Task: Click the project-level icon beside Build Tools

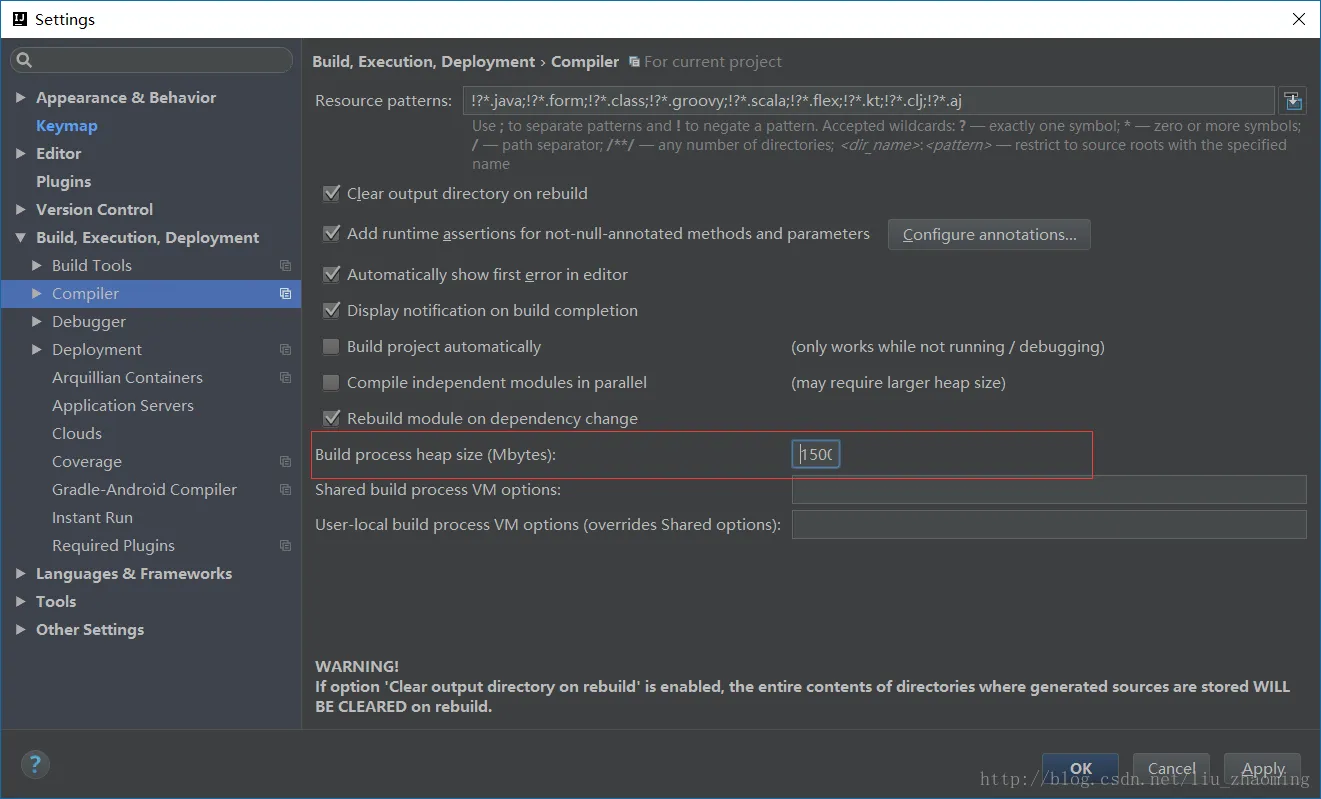Action: 286,266
